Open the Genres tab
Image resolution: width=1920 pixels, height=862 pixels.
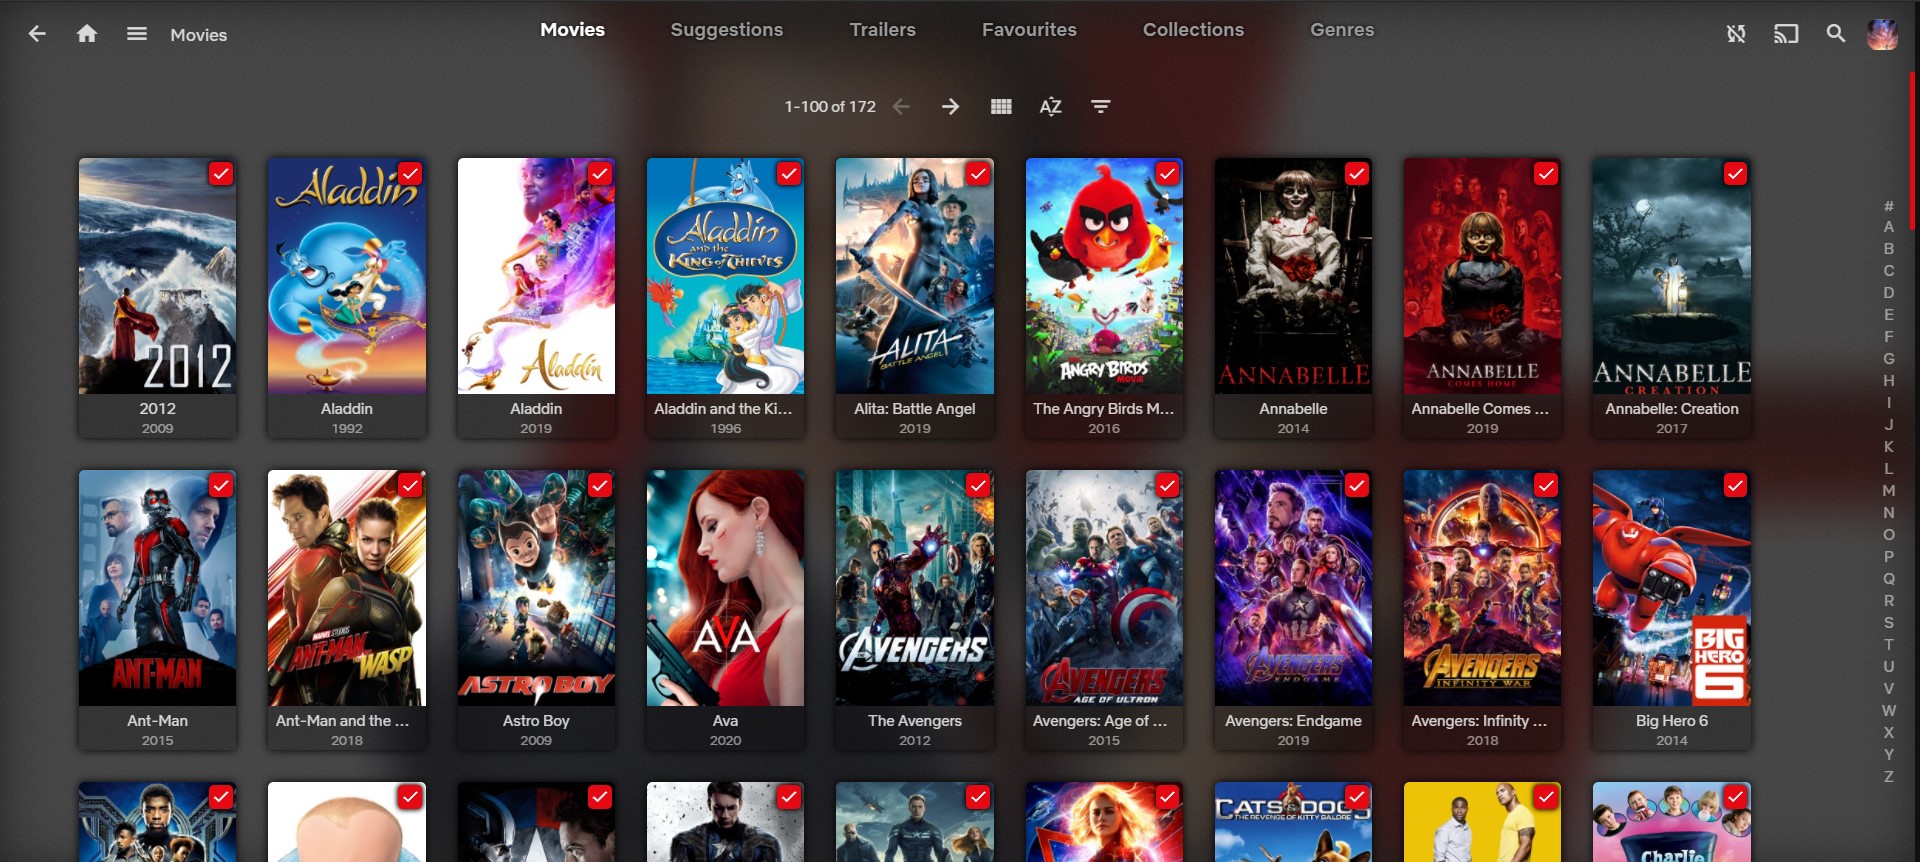[x=1342, y=30]
